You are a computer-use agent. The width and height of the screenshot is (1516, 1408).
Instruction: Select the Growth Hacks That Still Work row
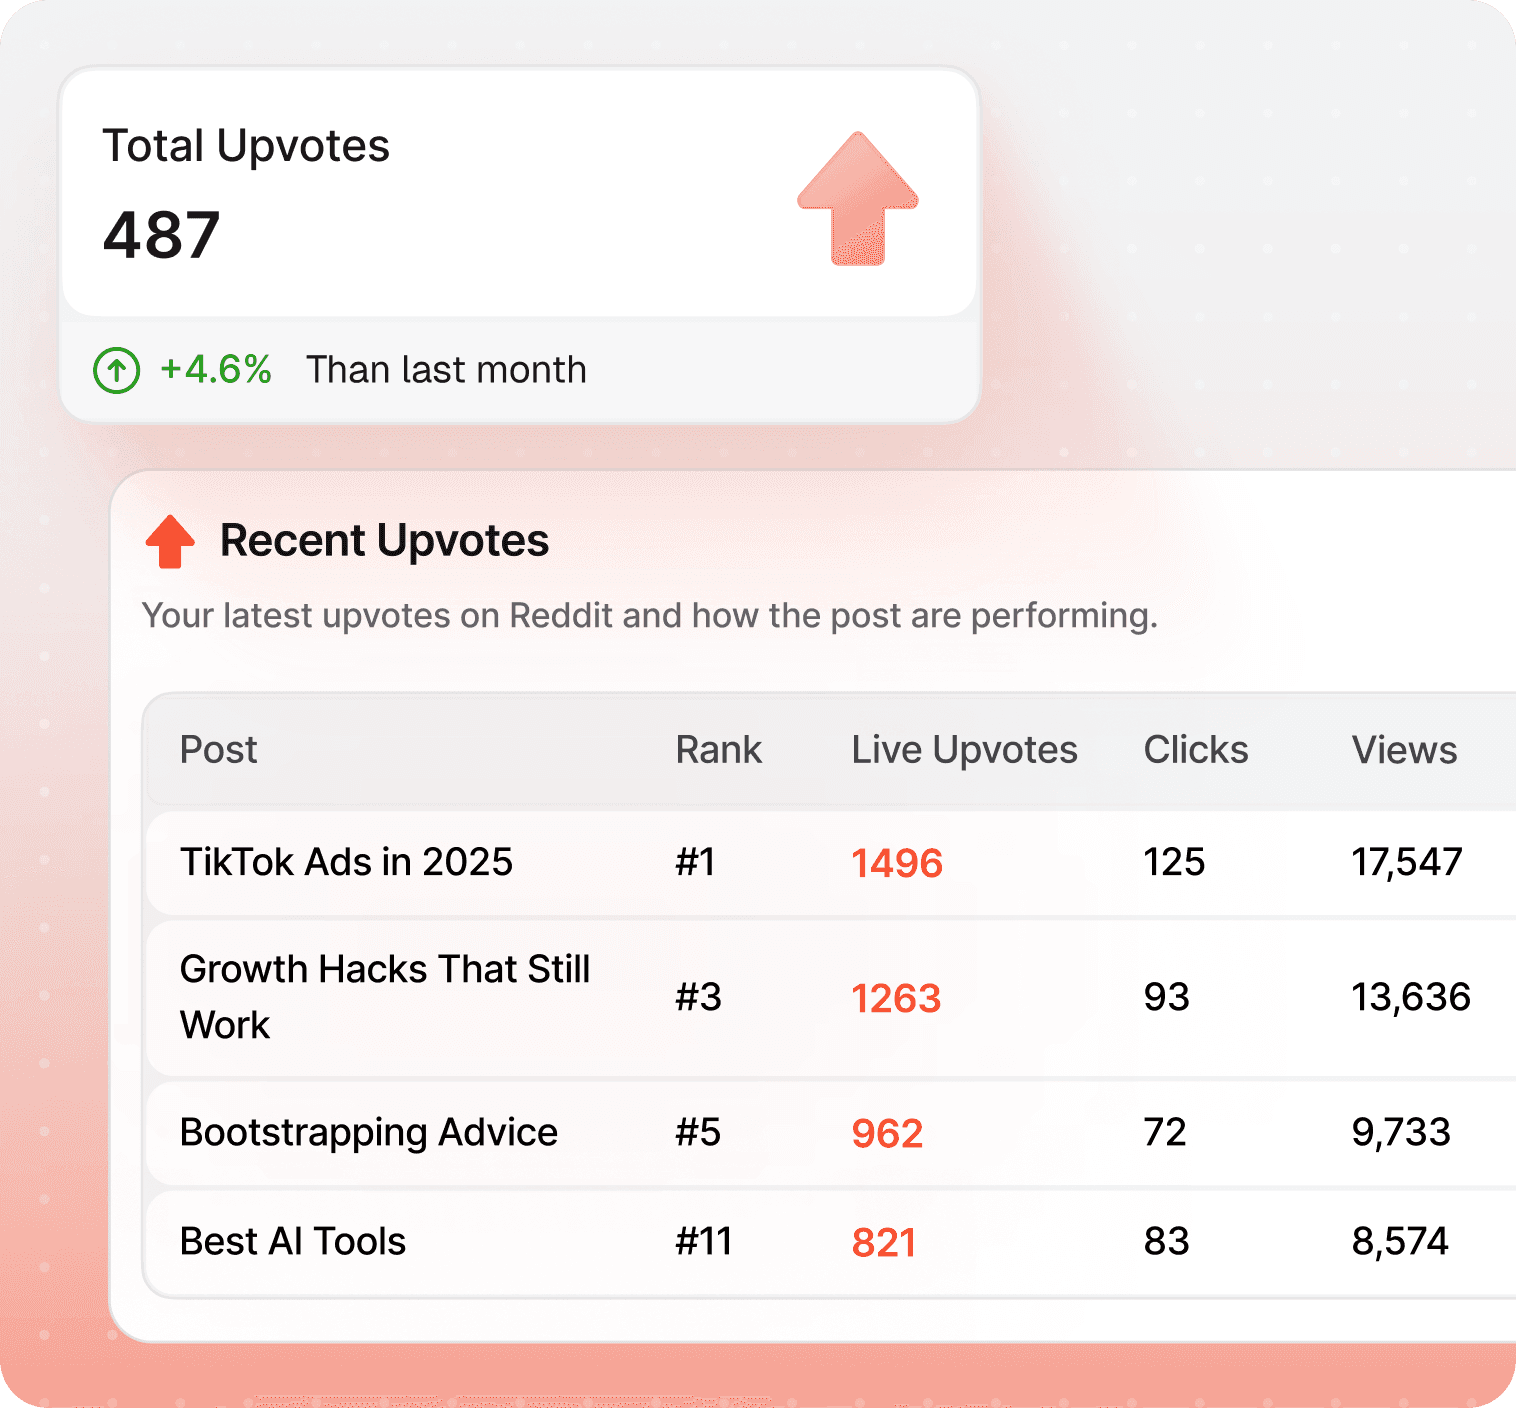pos(384,996)
